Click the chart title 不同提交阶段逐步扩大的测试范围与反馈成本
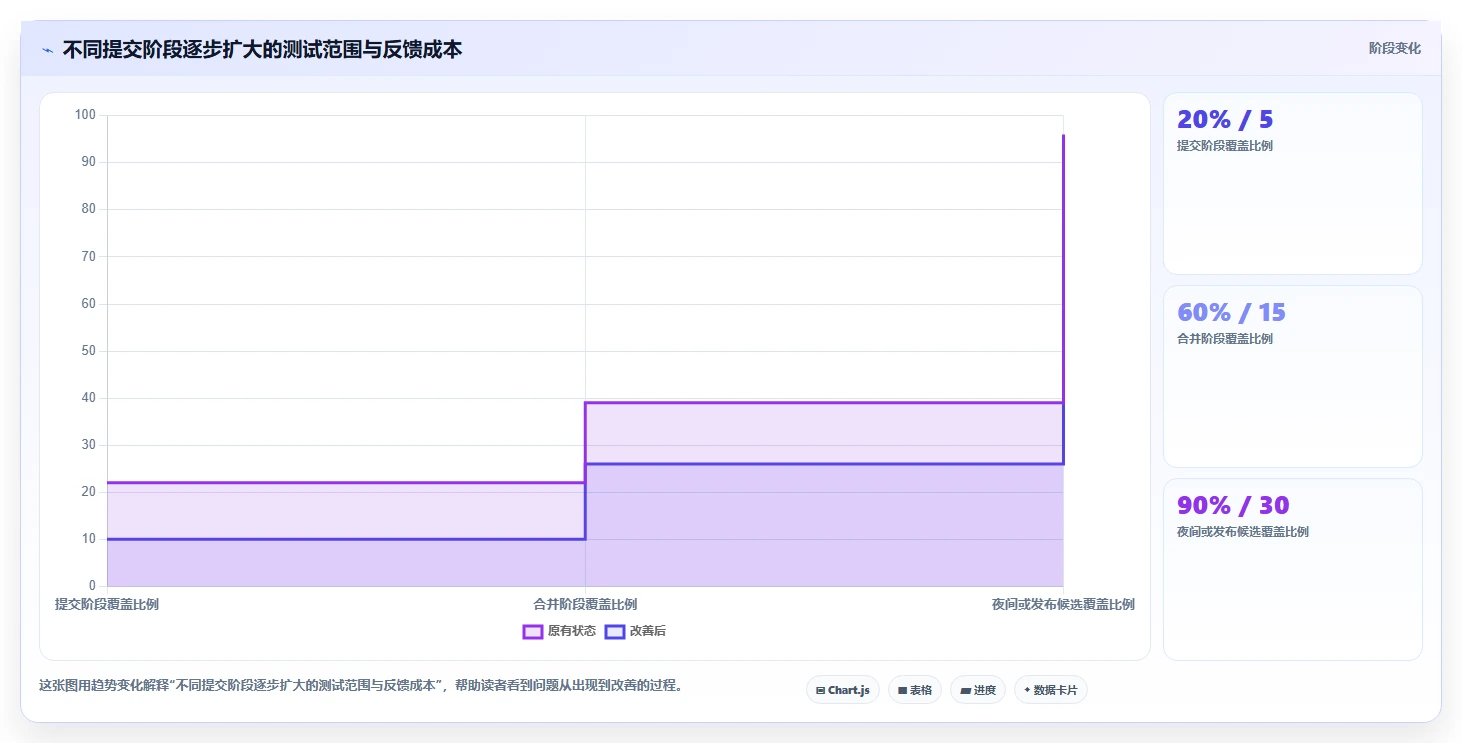Viewport: 1462px width, 743px height. (262, 49)
